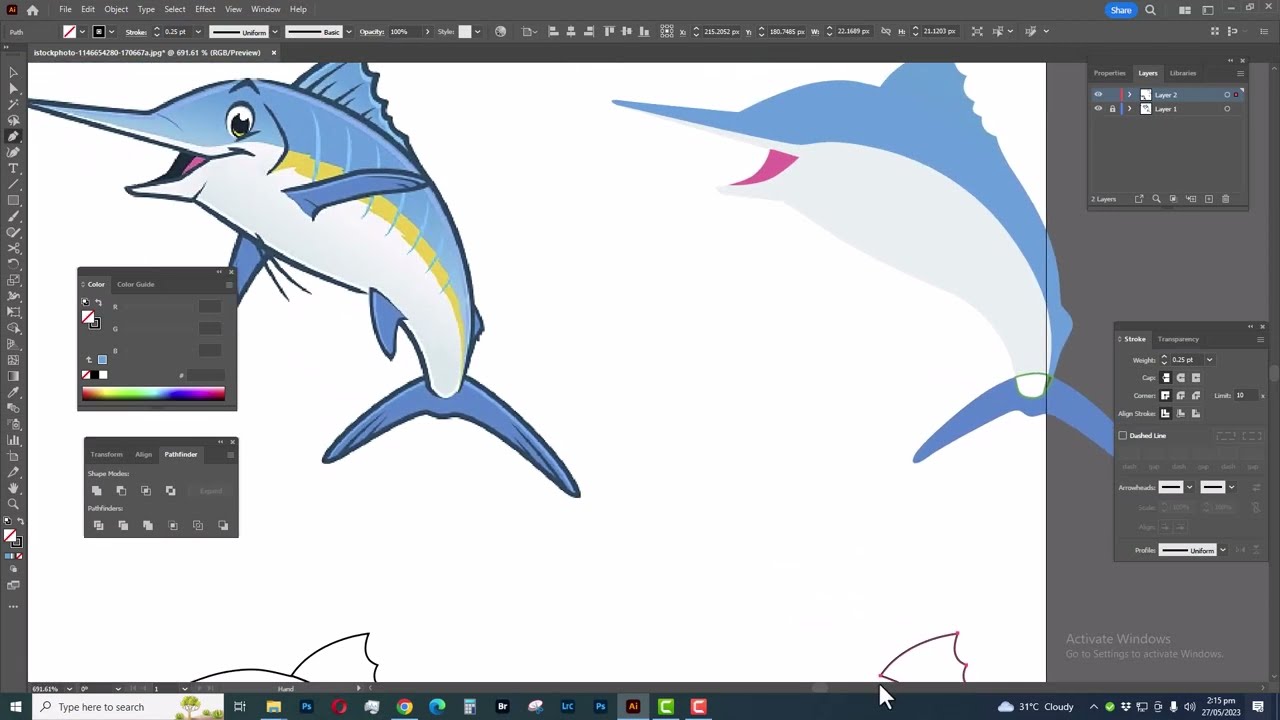The image size is (1280, 720).
Task: Unlock Layer 1 via its lock icon
Action: 1112,109
